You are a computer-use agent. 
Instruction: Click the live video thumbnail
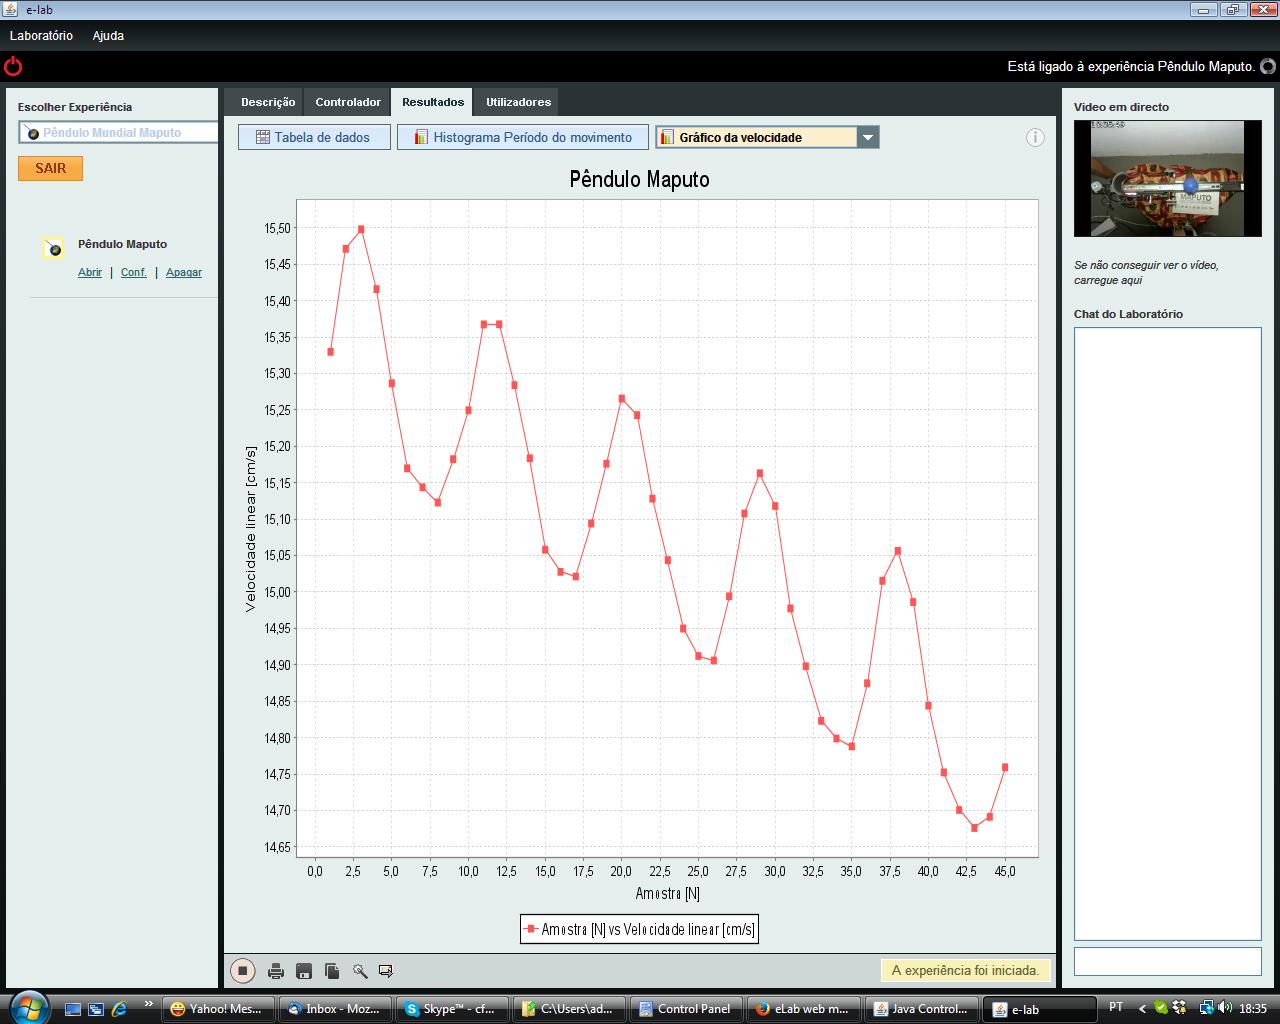pyautogui.click(x=1168, y=178)
